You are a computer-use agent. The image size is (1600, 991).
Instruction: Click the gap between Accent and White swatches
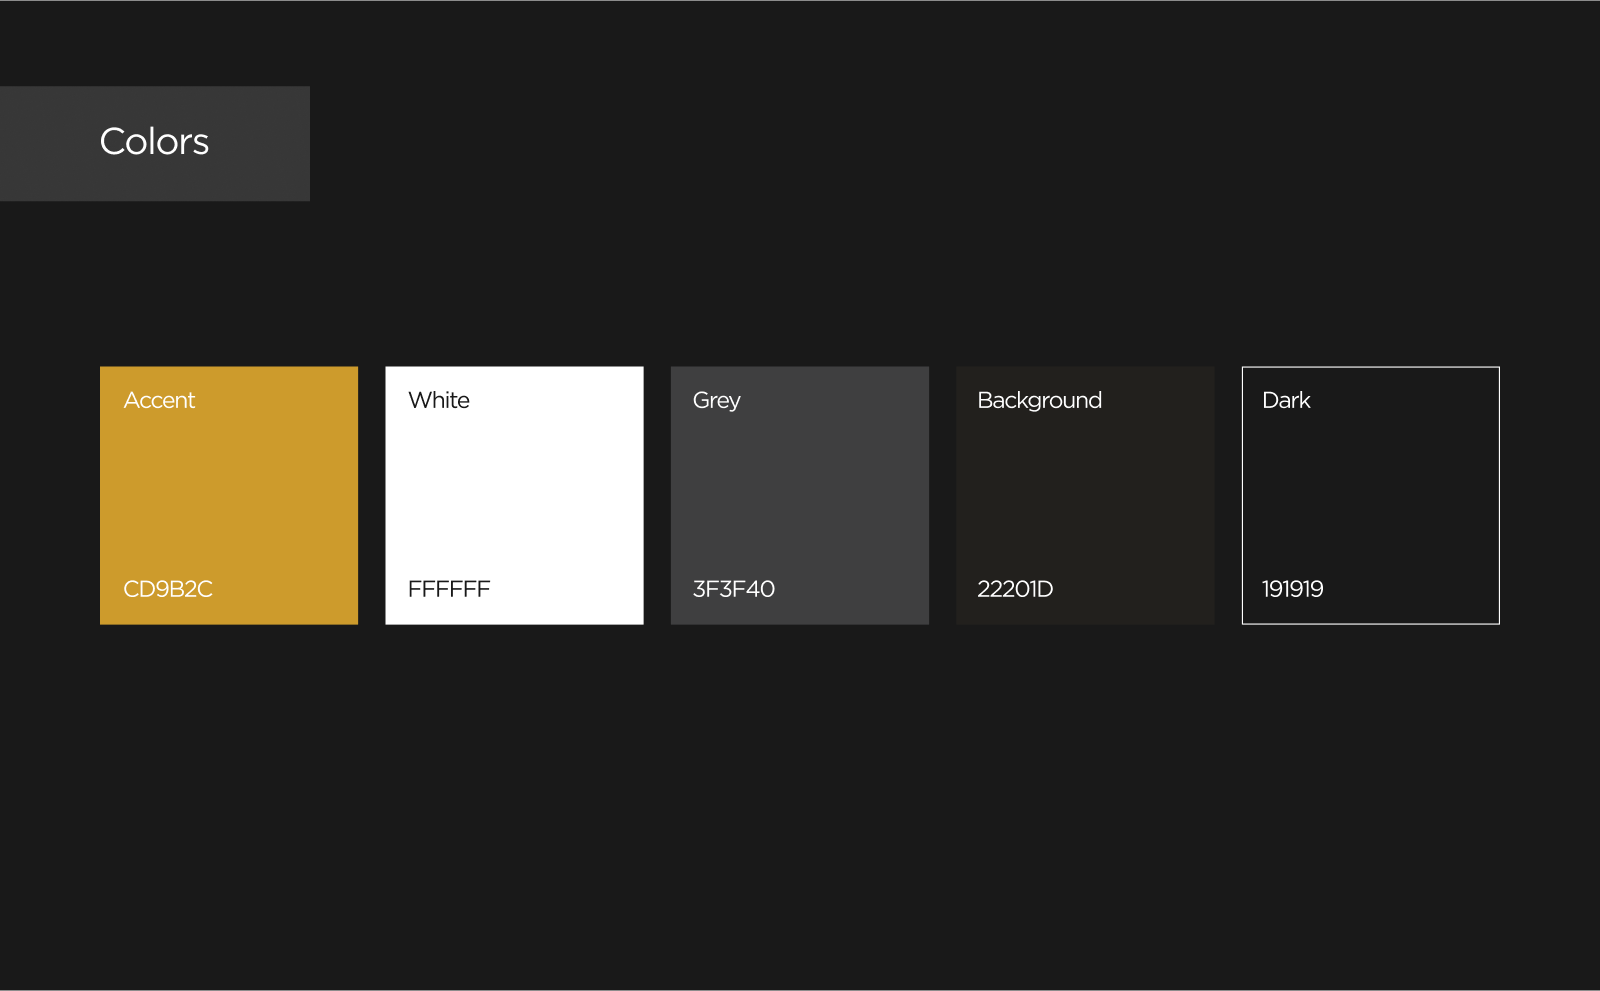372,495
